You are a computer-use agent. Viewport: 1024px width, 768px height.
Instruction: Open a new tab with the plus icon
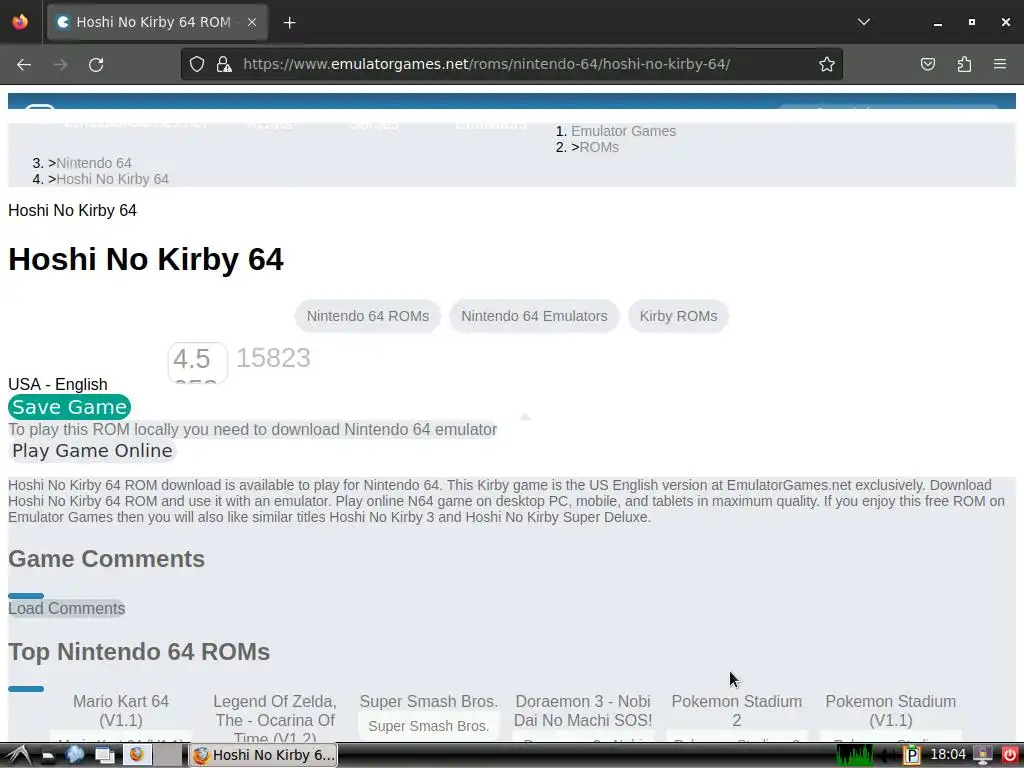point(289,23)
